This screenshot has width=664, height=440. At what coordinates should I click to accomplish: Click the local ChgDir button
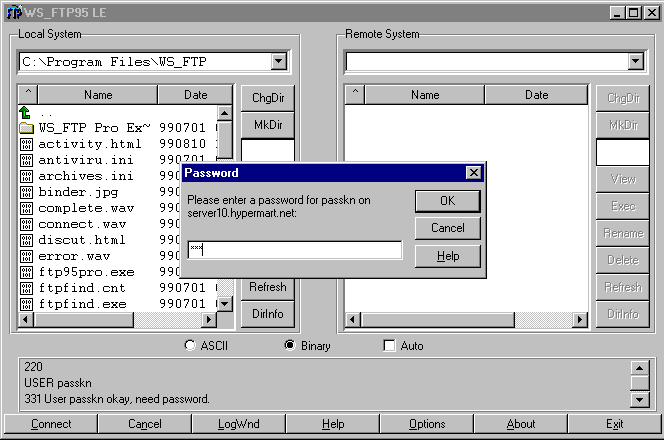pyautogui.click(x=268, y=98)
